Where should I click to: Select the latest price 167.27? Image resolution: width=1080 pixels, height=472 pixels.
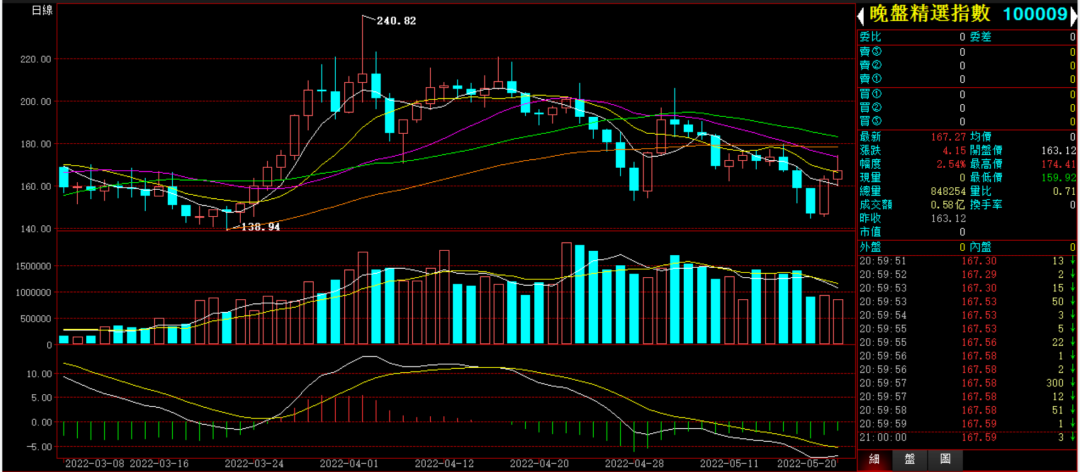click(946, 137)
